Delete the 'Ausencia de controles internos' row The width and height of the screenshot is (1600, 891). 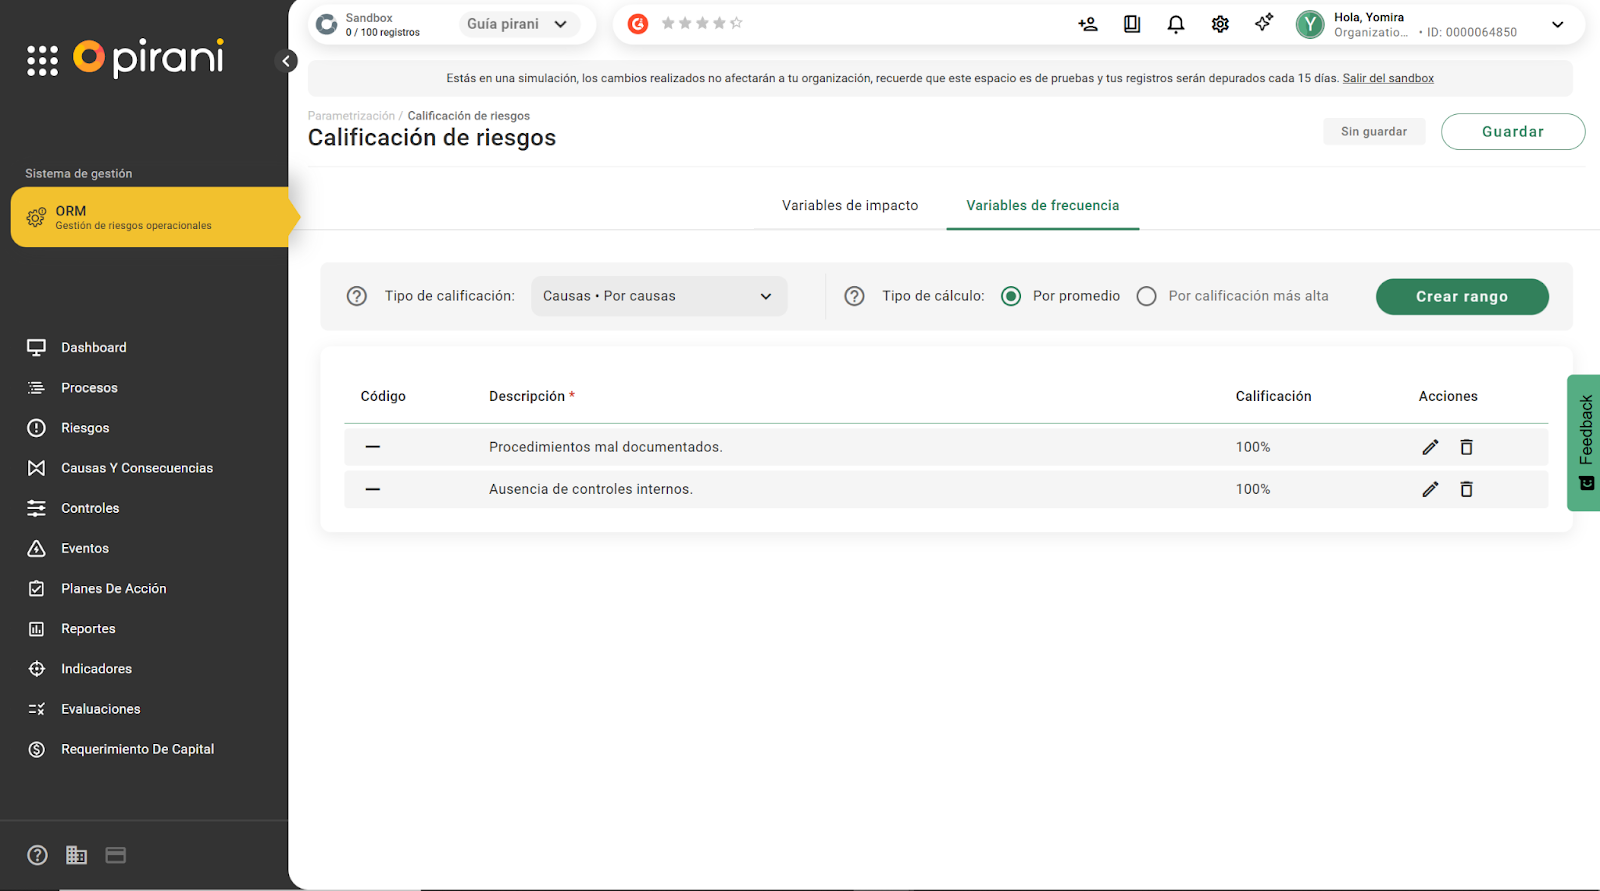pos(1466,489)
